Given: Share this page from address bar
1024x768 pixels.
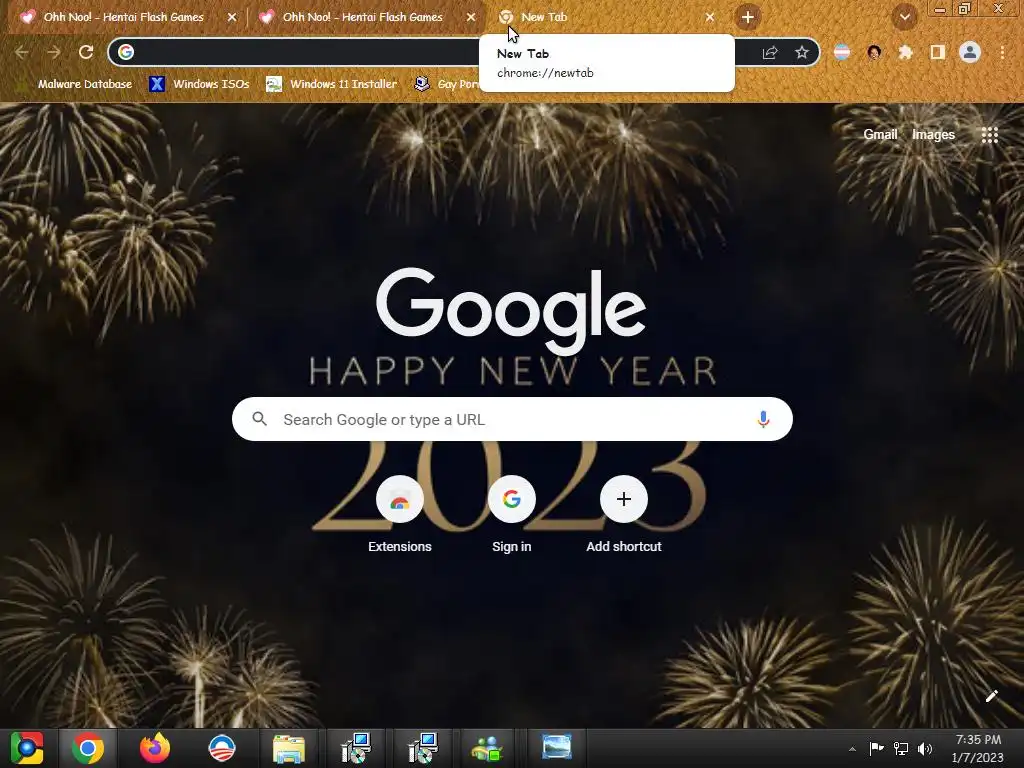Looking at the screenshot, I should point(770,52).
